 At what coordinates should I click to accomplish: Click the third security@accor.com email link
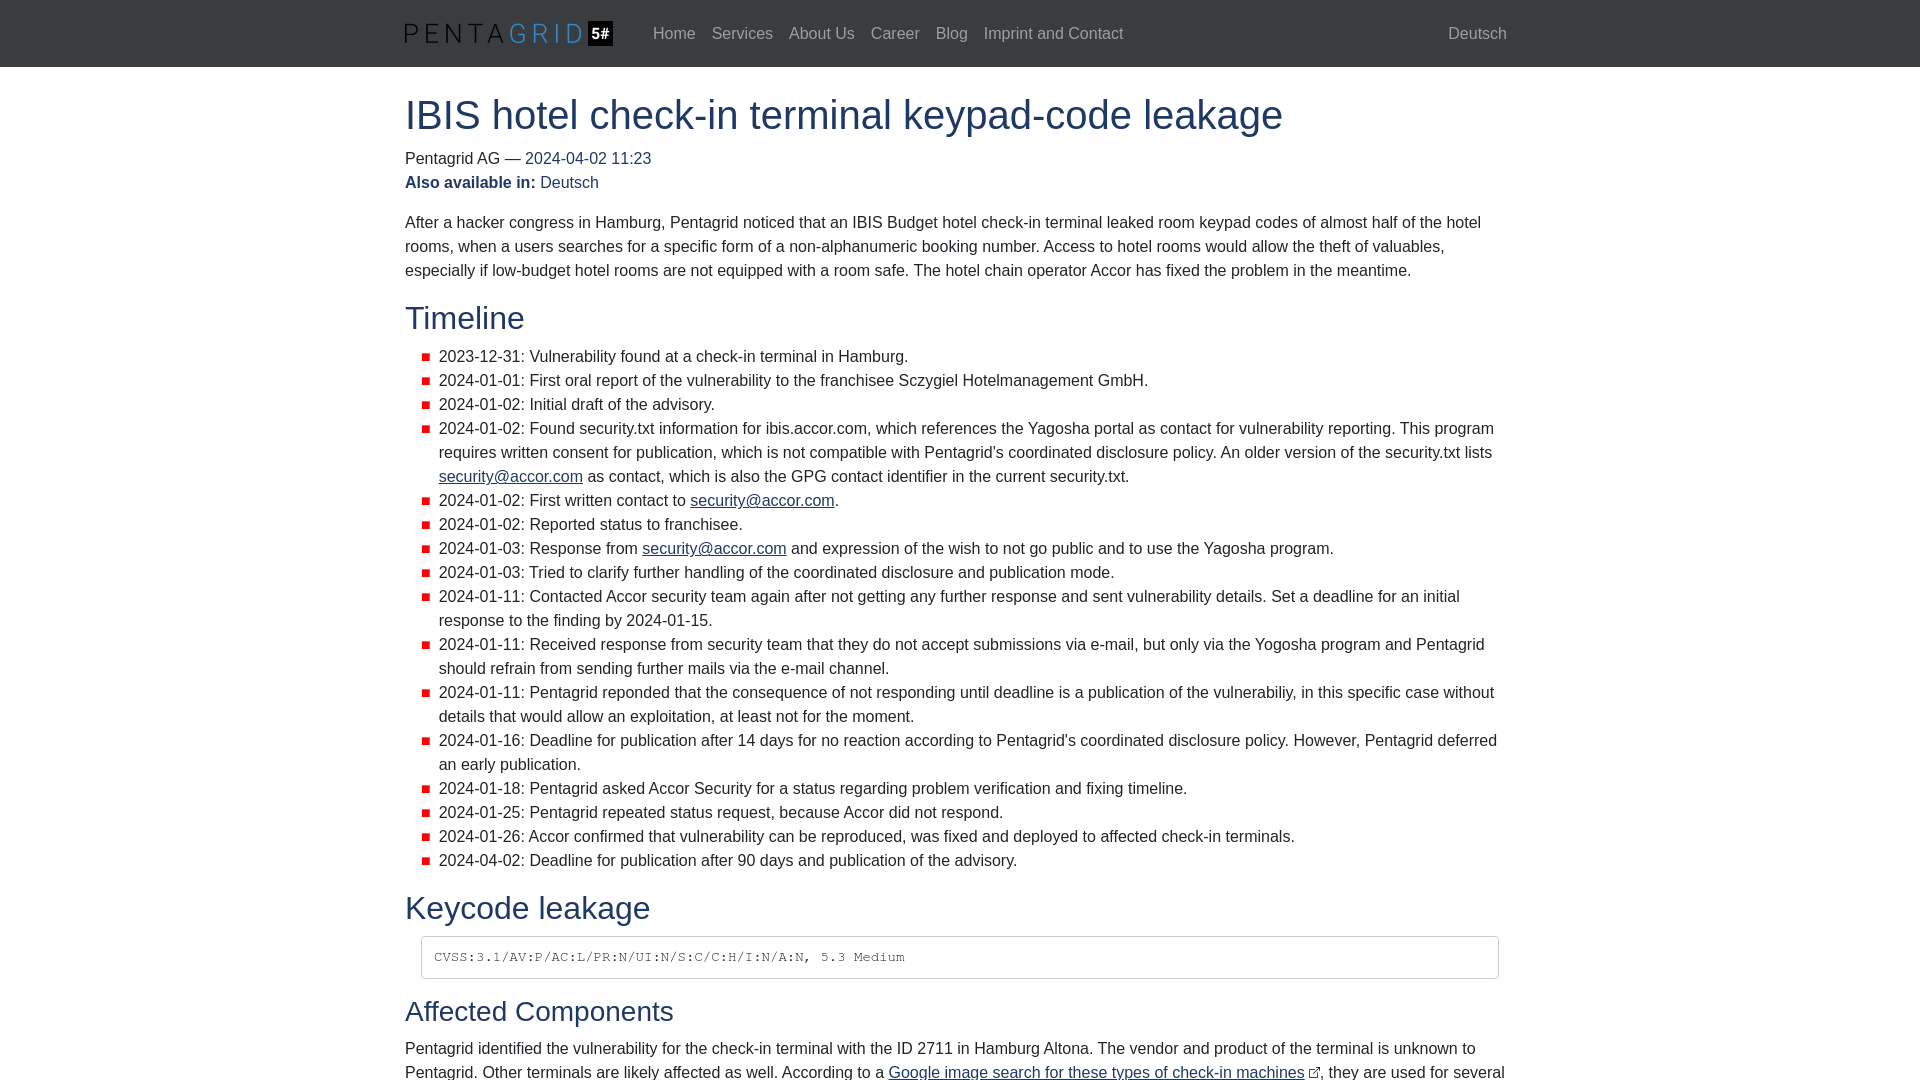coord(713,549)
